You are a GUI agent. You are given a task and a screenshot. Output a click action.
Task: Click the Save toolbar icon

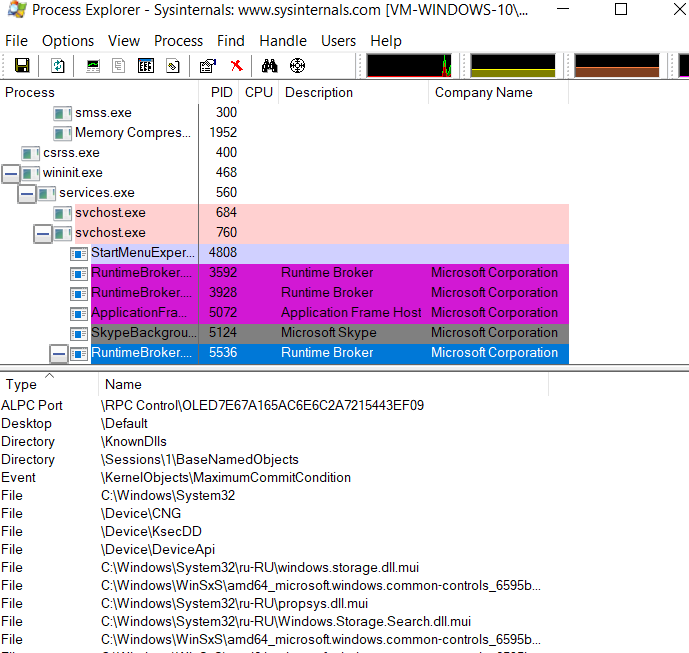click(x=22, y=66)
